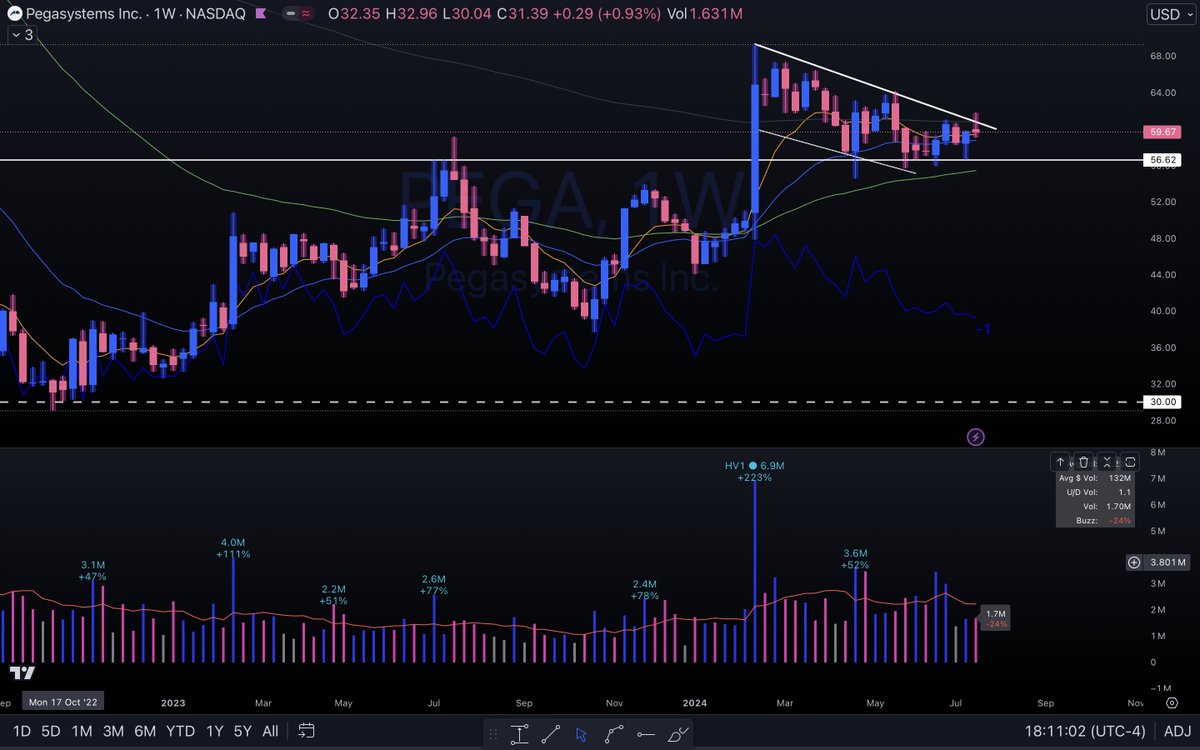The width and height of the screenshot is (1200, 750).
Task: Select the trend line drawing tool
Action: (551, 735)
